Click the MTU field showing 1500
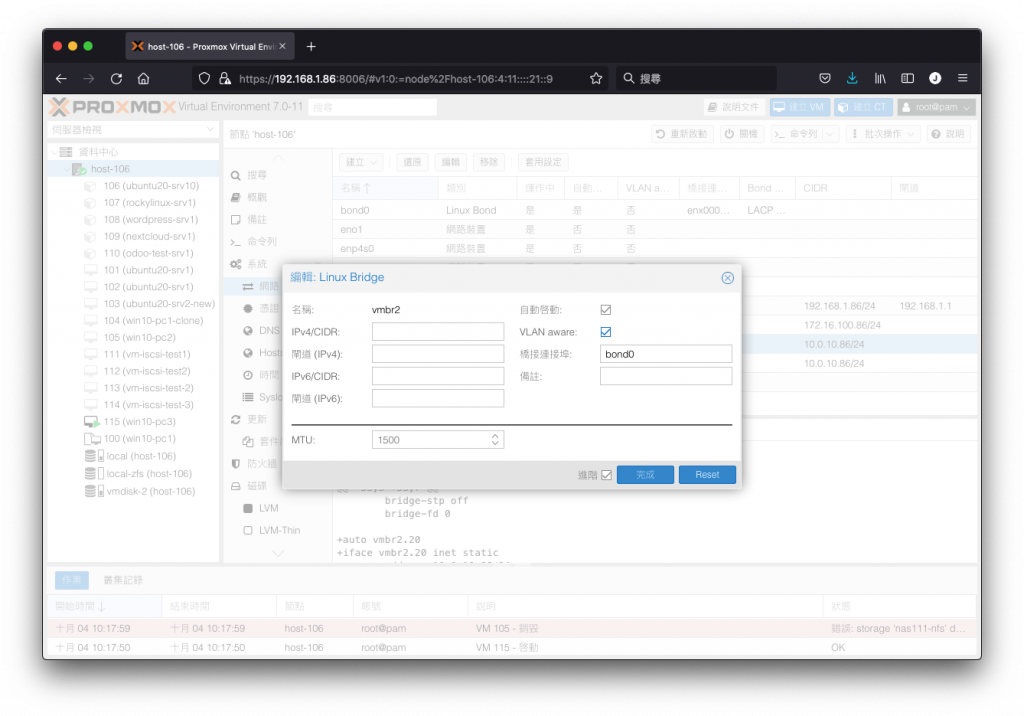This screenshot has height=716, width=1024. point(431,440)
